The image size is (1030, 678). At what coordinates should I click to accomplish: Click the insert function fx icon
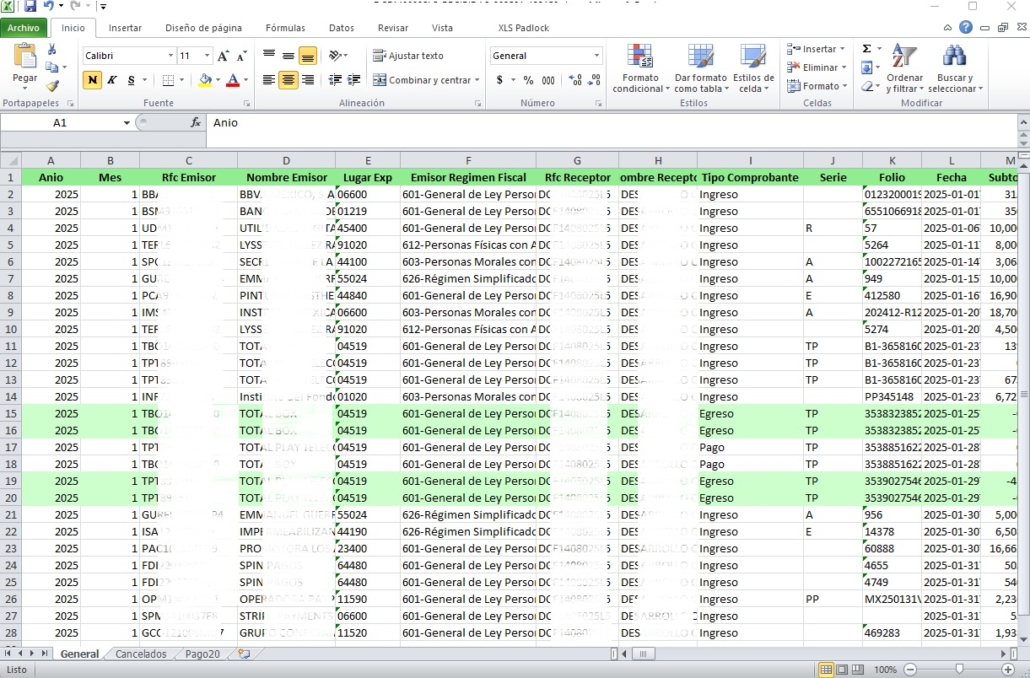pos(196,123)
